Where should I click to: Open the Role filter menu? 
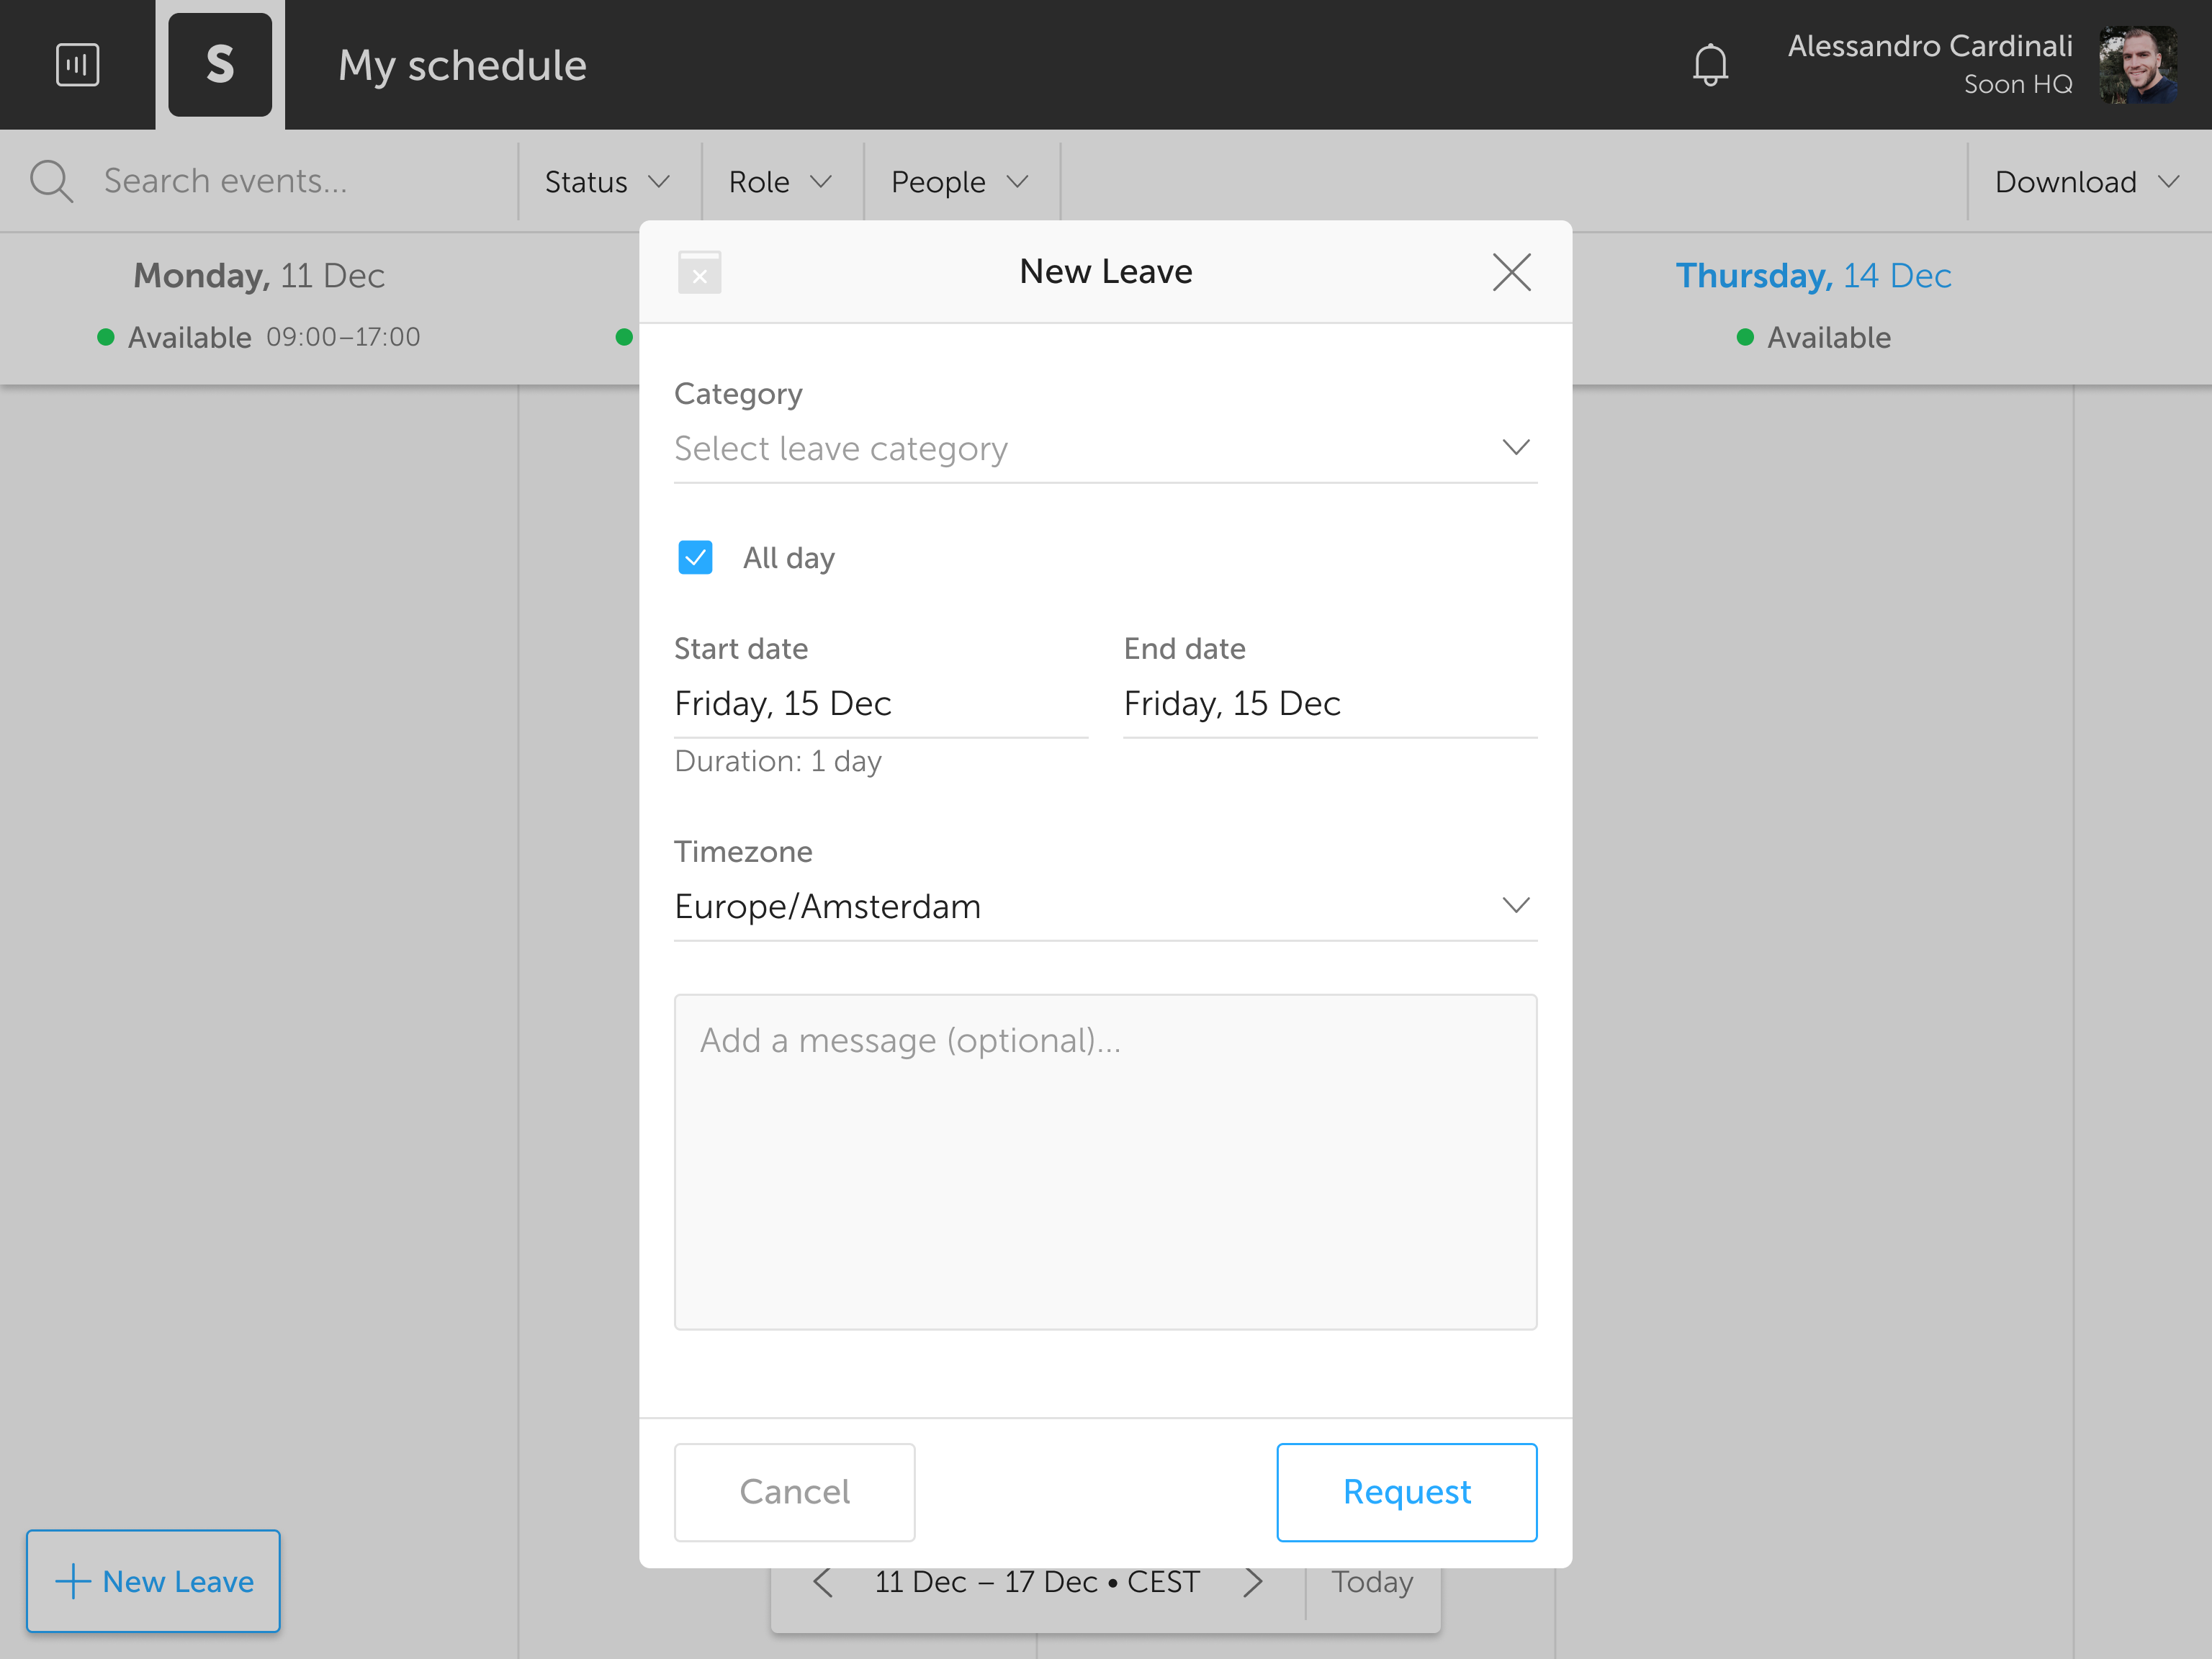pyautogui.click(x=780, y=182)
